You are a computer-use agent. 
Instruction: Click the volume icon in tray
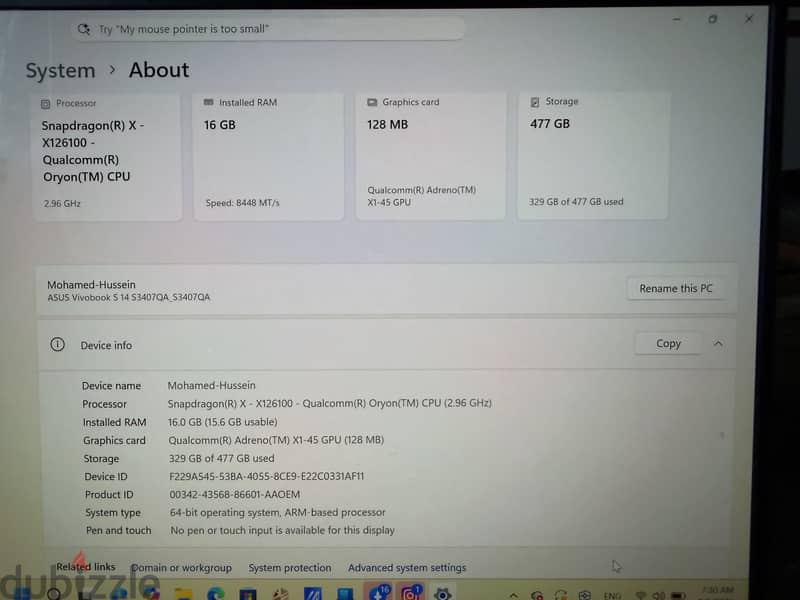(659, 595)
